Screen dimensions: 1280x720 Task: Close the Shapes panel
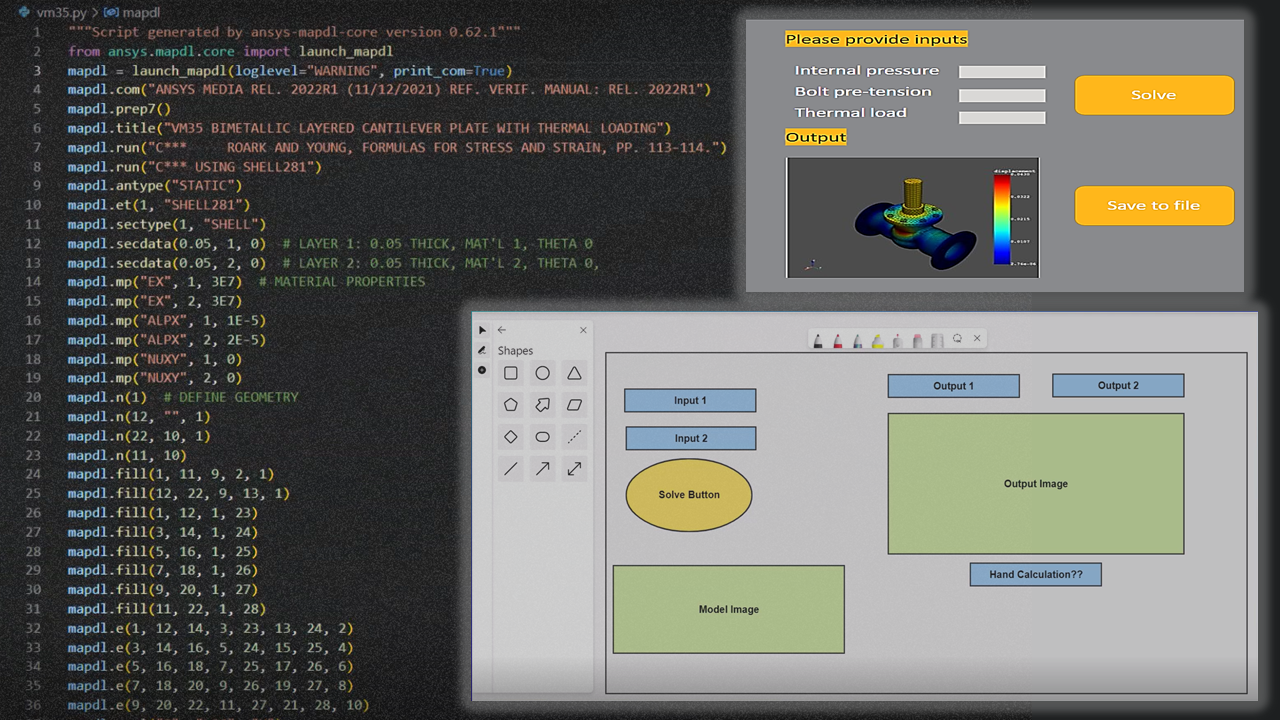tap(583, 330)
